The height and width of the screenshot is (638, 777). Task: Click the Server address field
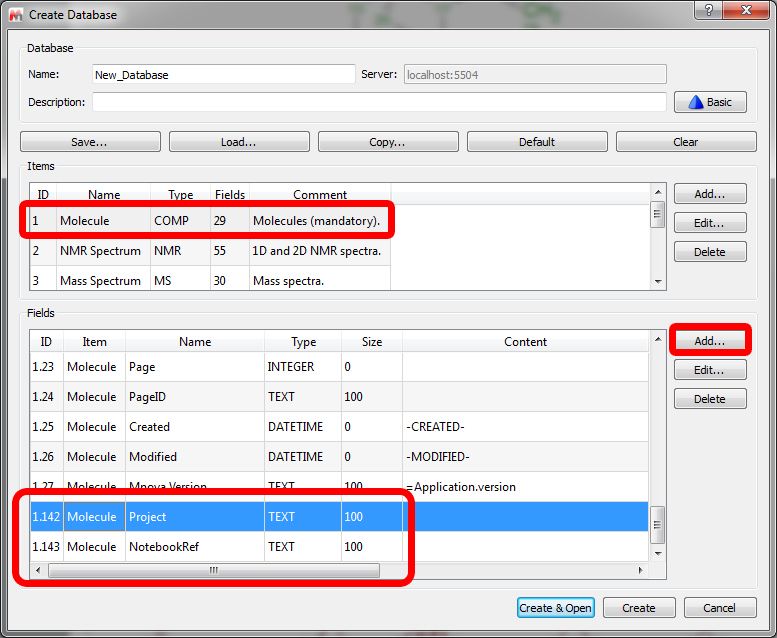tap(535, 75)
